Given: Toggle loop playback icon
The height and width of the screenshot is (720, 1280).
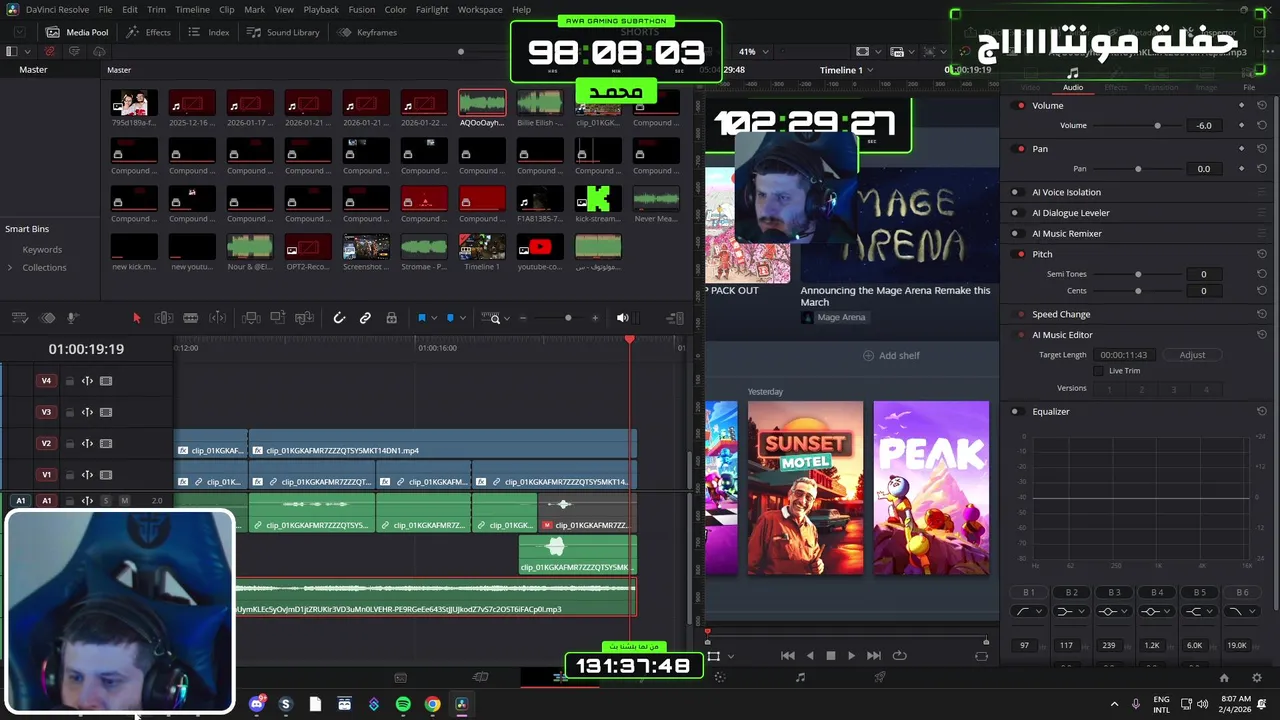Looking at the screenshot, I should pyautogui.click(x=899, y=656).
